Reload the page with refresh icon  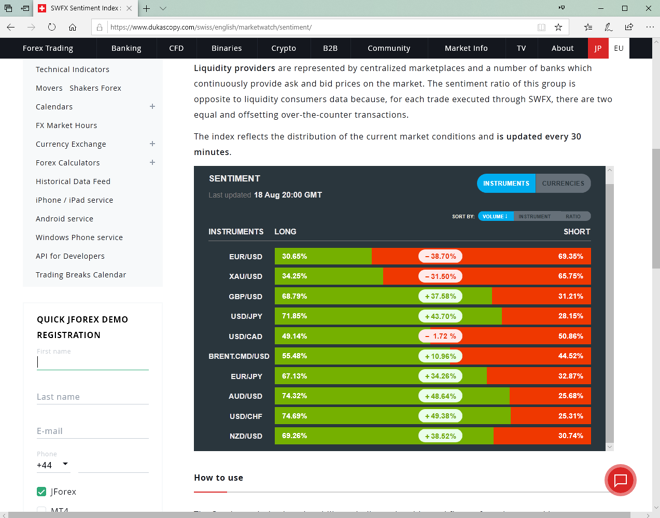click(51, 27)
